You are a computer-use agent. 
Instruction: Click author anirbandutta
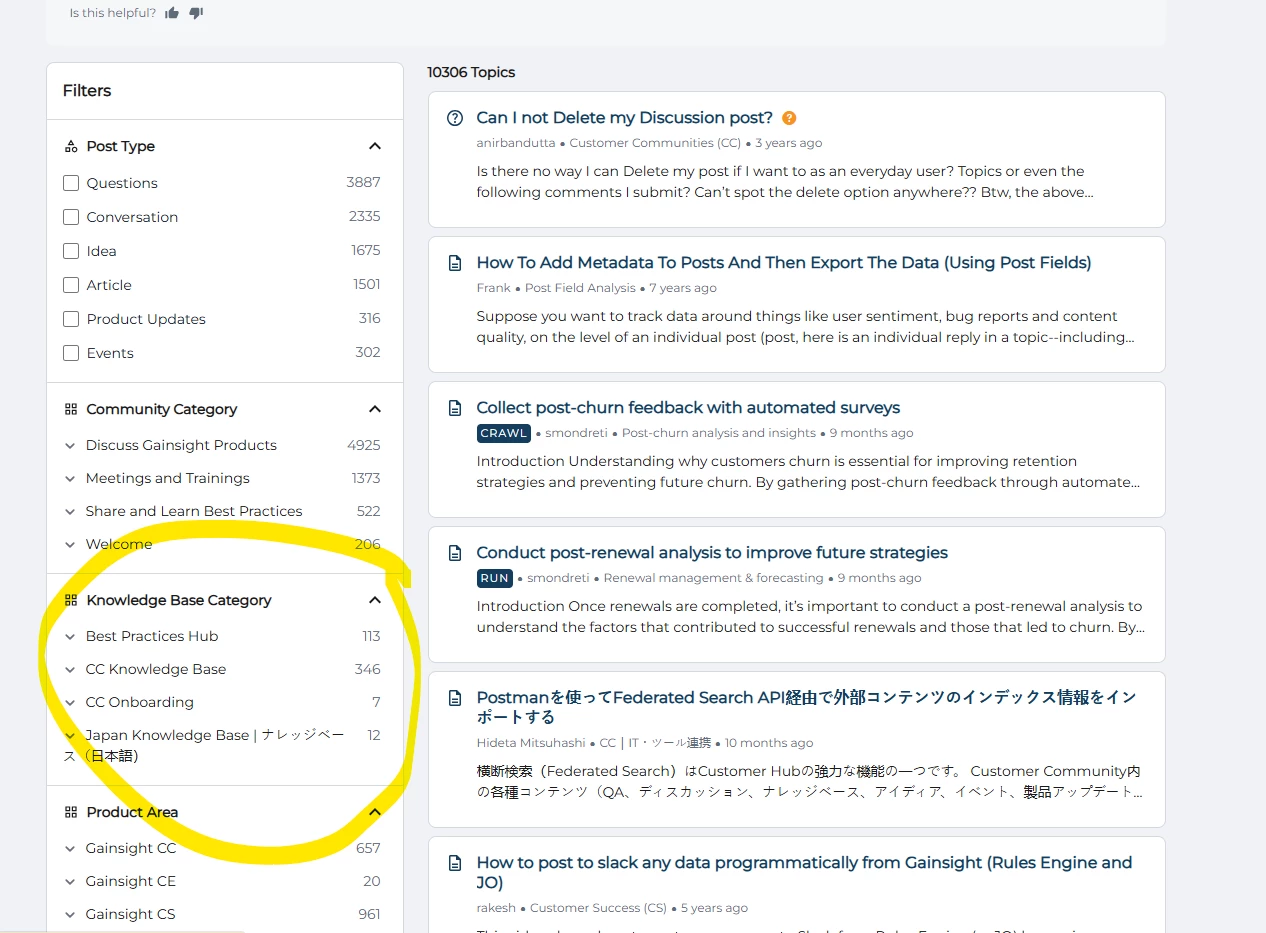click(x=516, y=143)
